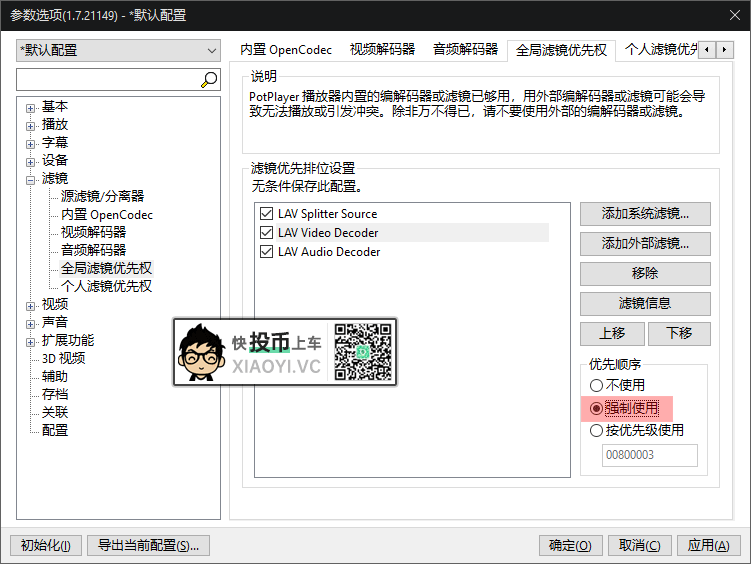This screenshot has height=564, width=751.
Task: Select 视频解码器 in the tree
Action: [93, 232]
